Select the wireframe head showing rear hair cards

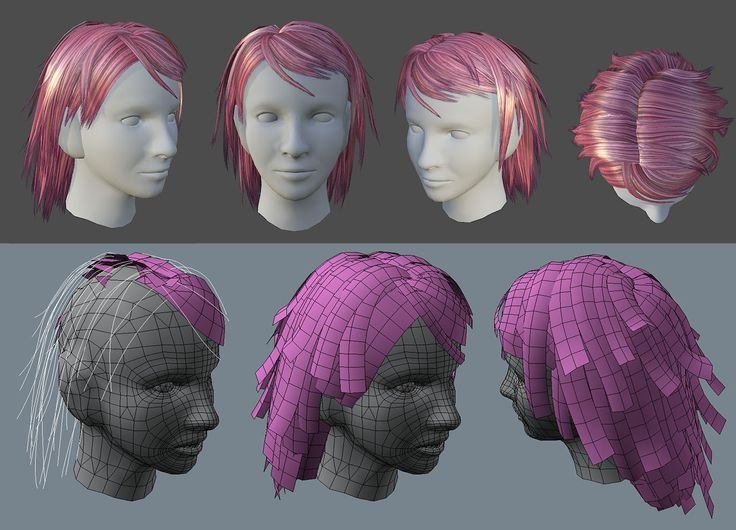[610, 385]
